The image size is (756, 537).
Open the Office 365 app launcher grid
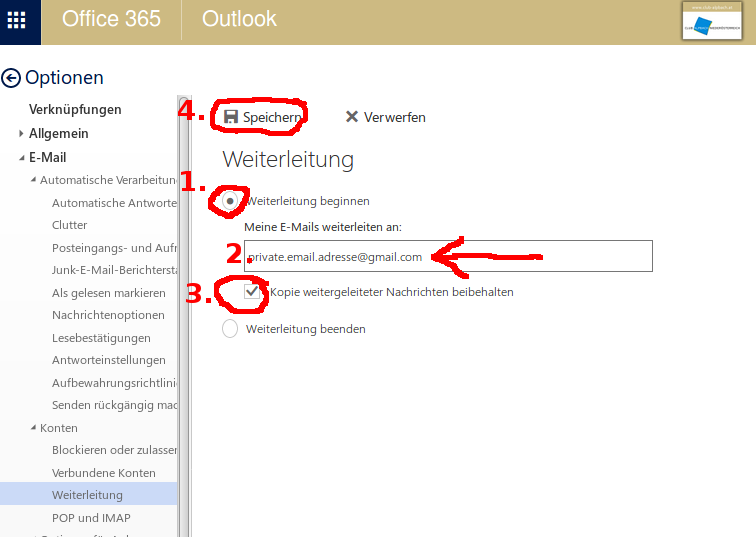click(16, 20)
